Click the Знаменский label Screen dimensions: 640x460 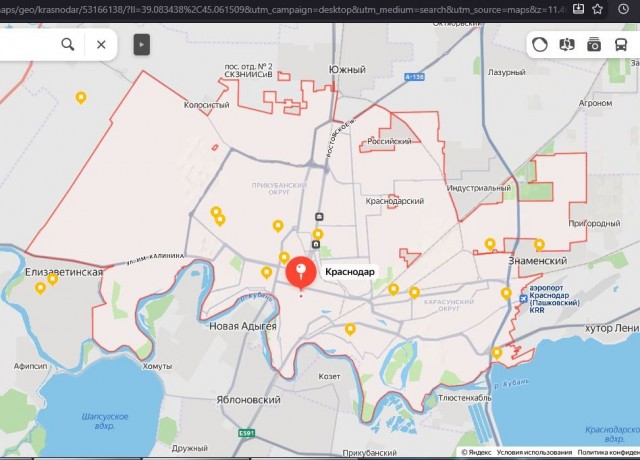(x=538, y=261)
